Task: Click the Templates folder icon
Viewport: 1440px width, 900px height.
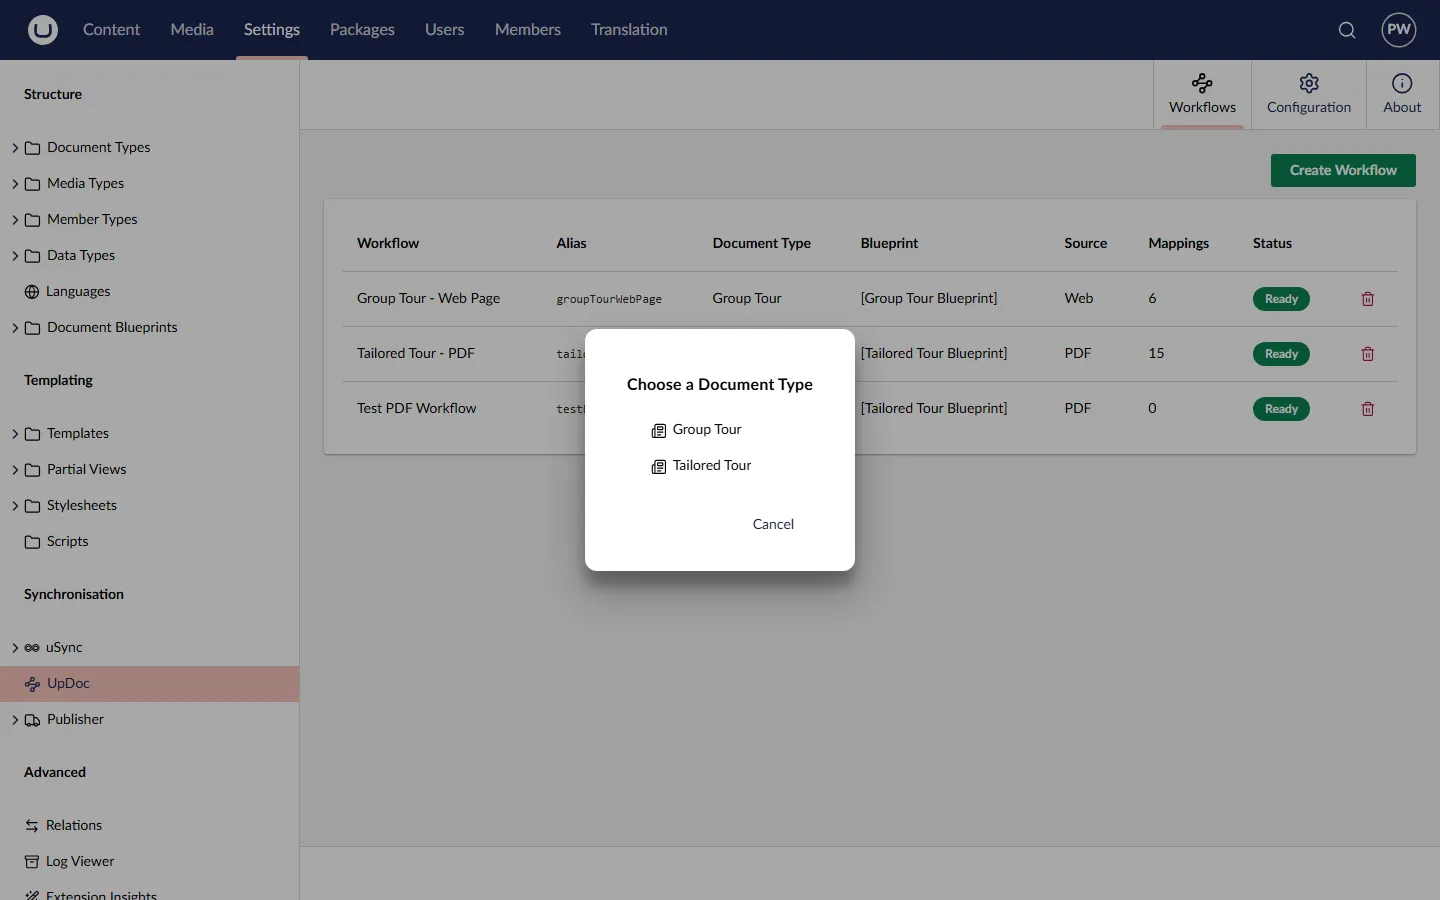Action: pyautogui.click(x=33, y=434)
